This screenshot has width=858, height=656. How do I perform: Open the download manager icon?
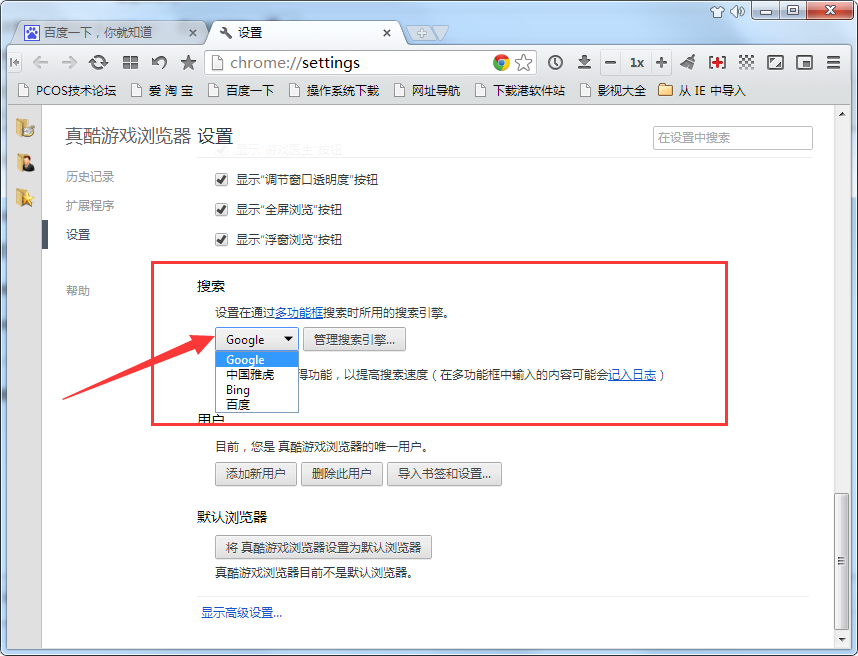click(585, 62)
